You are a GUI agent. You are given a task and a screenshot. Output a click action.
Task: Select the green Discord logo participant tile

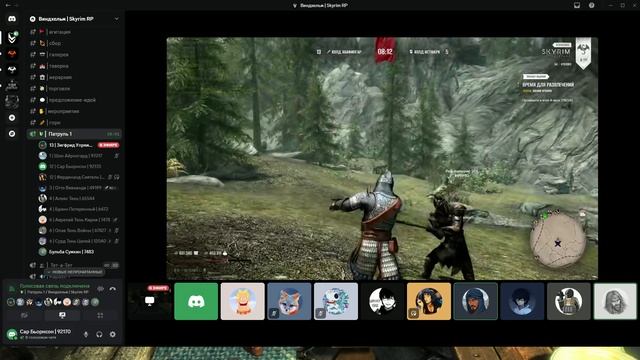(x=196, y=301)
